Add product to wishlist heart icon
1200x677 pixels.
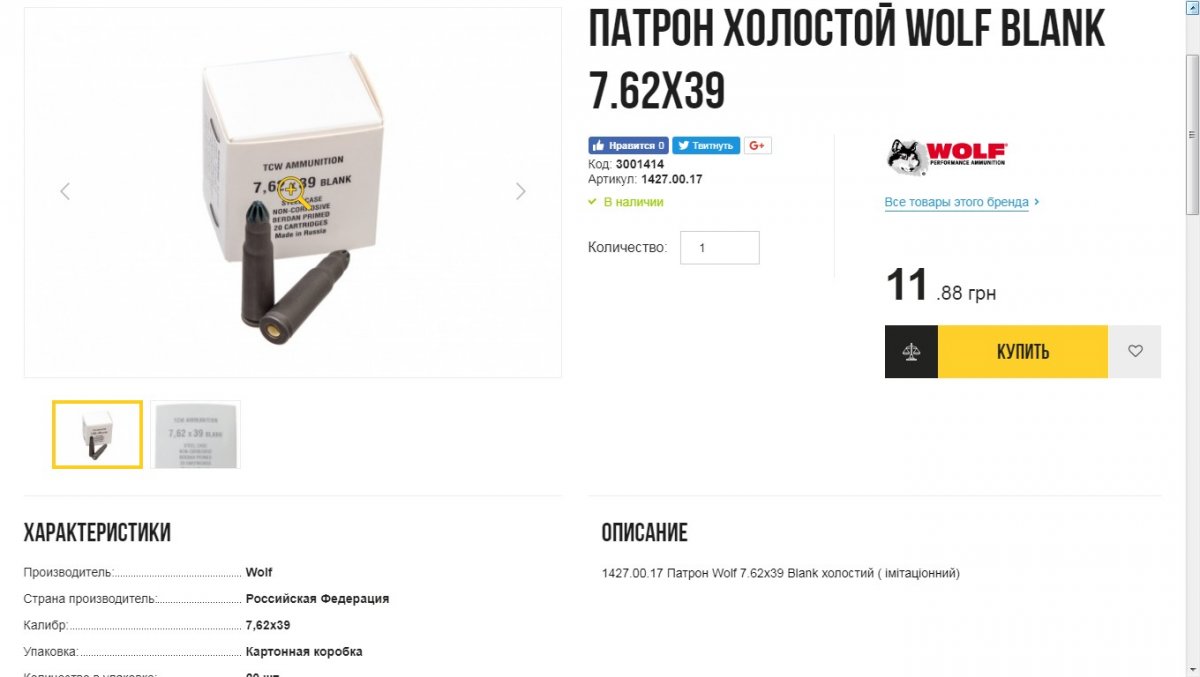[x=1135, y=351]
